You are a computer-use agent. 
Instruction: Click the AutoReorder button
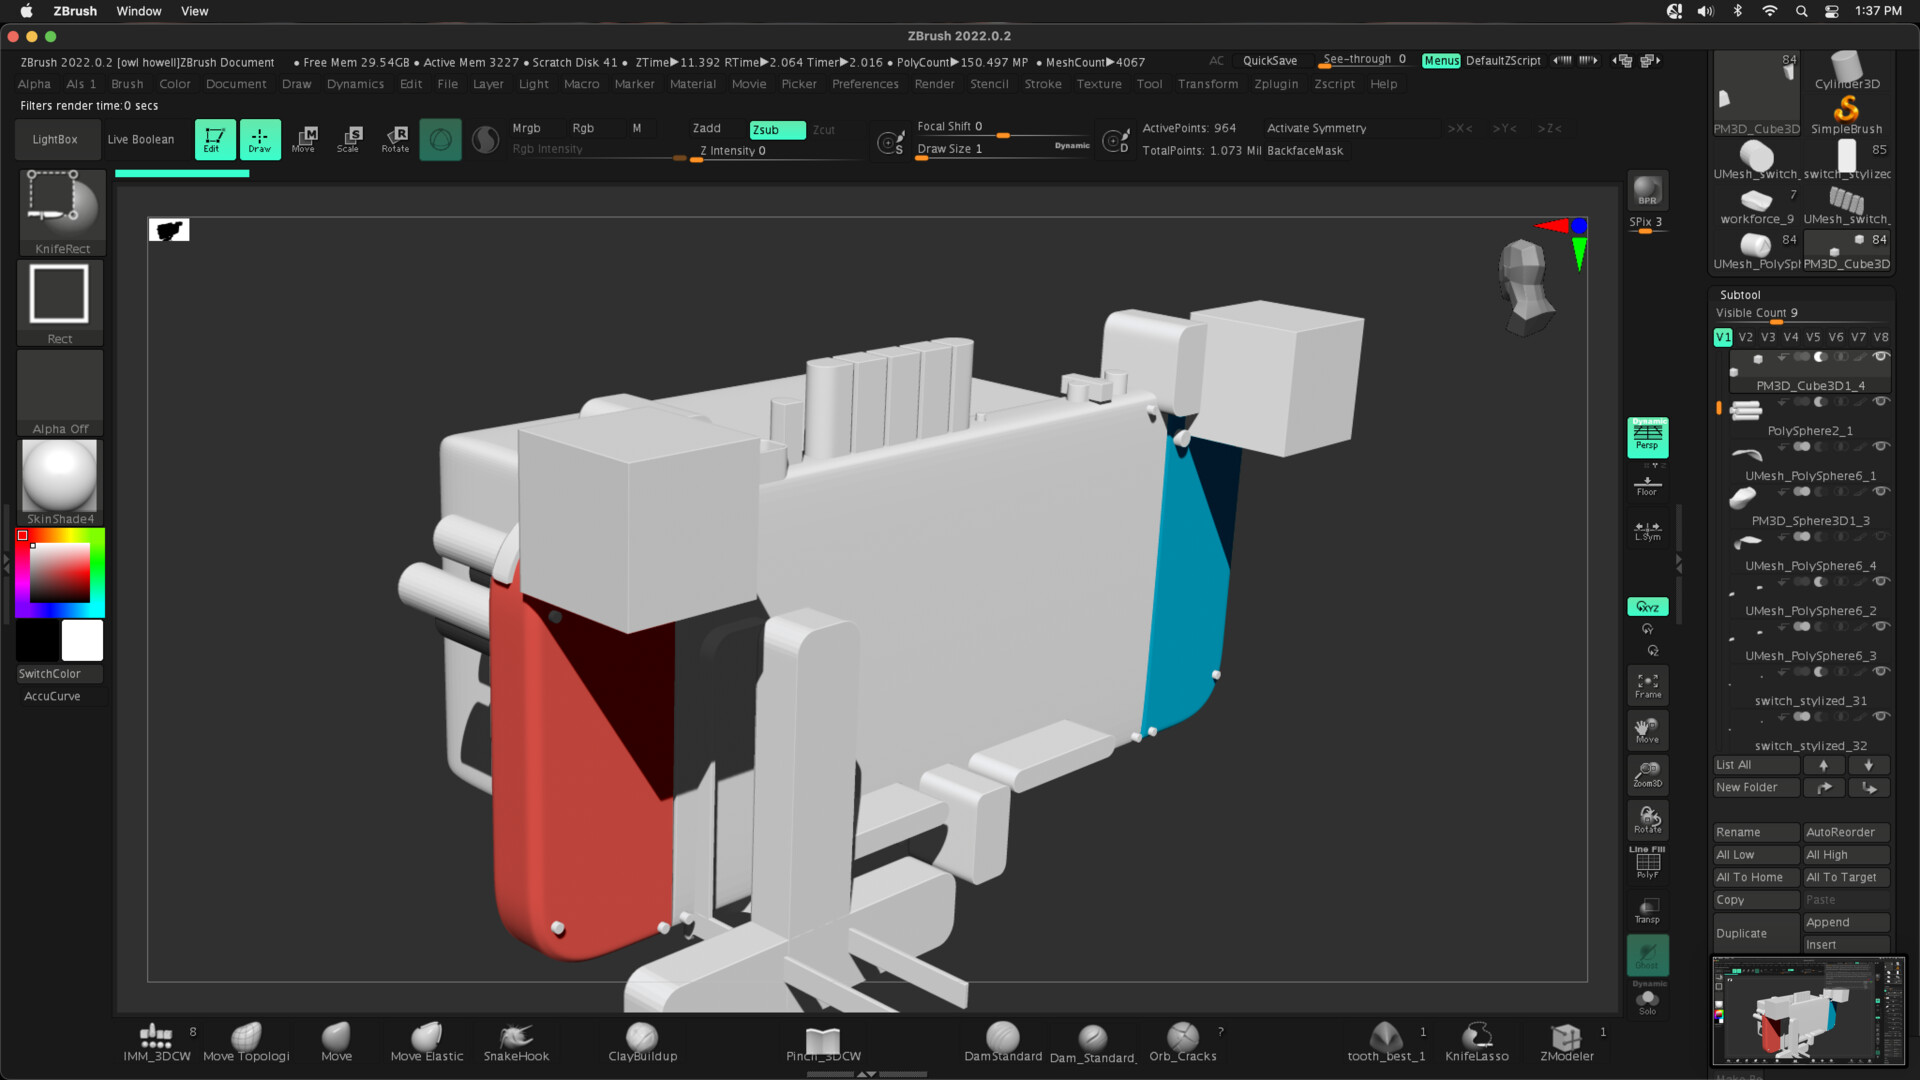tap(1845, 832)
